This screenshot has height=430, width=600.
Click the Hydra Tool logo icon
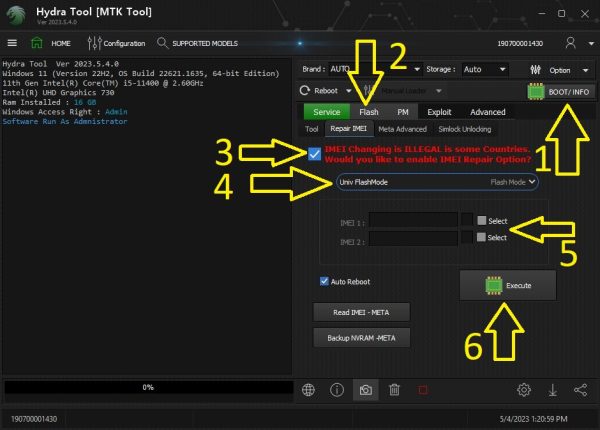pyautogui.click(x=16, y=15)
